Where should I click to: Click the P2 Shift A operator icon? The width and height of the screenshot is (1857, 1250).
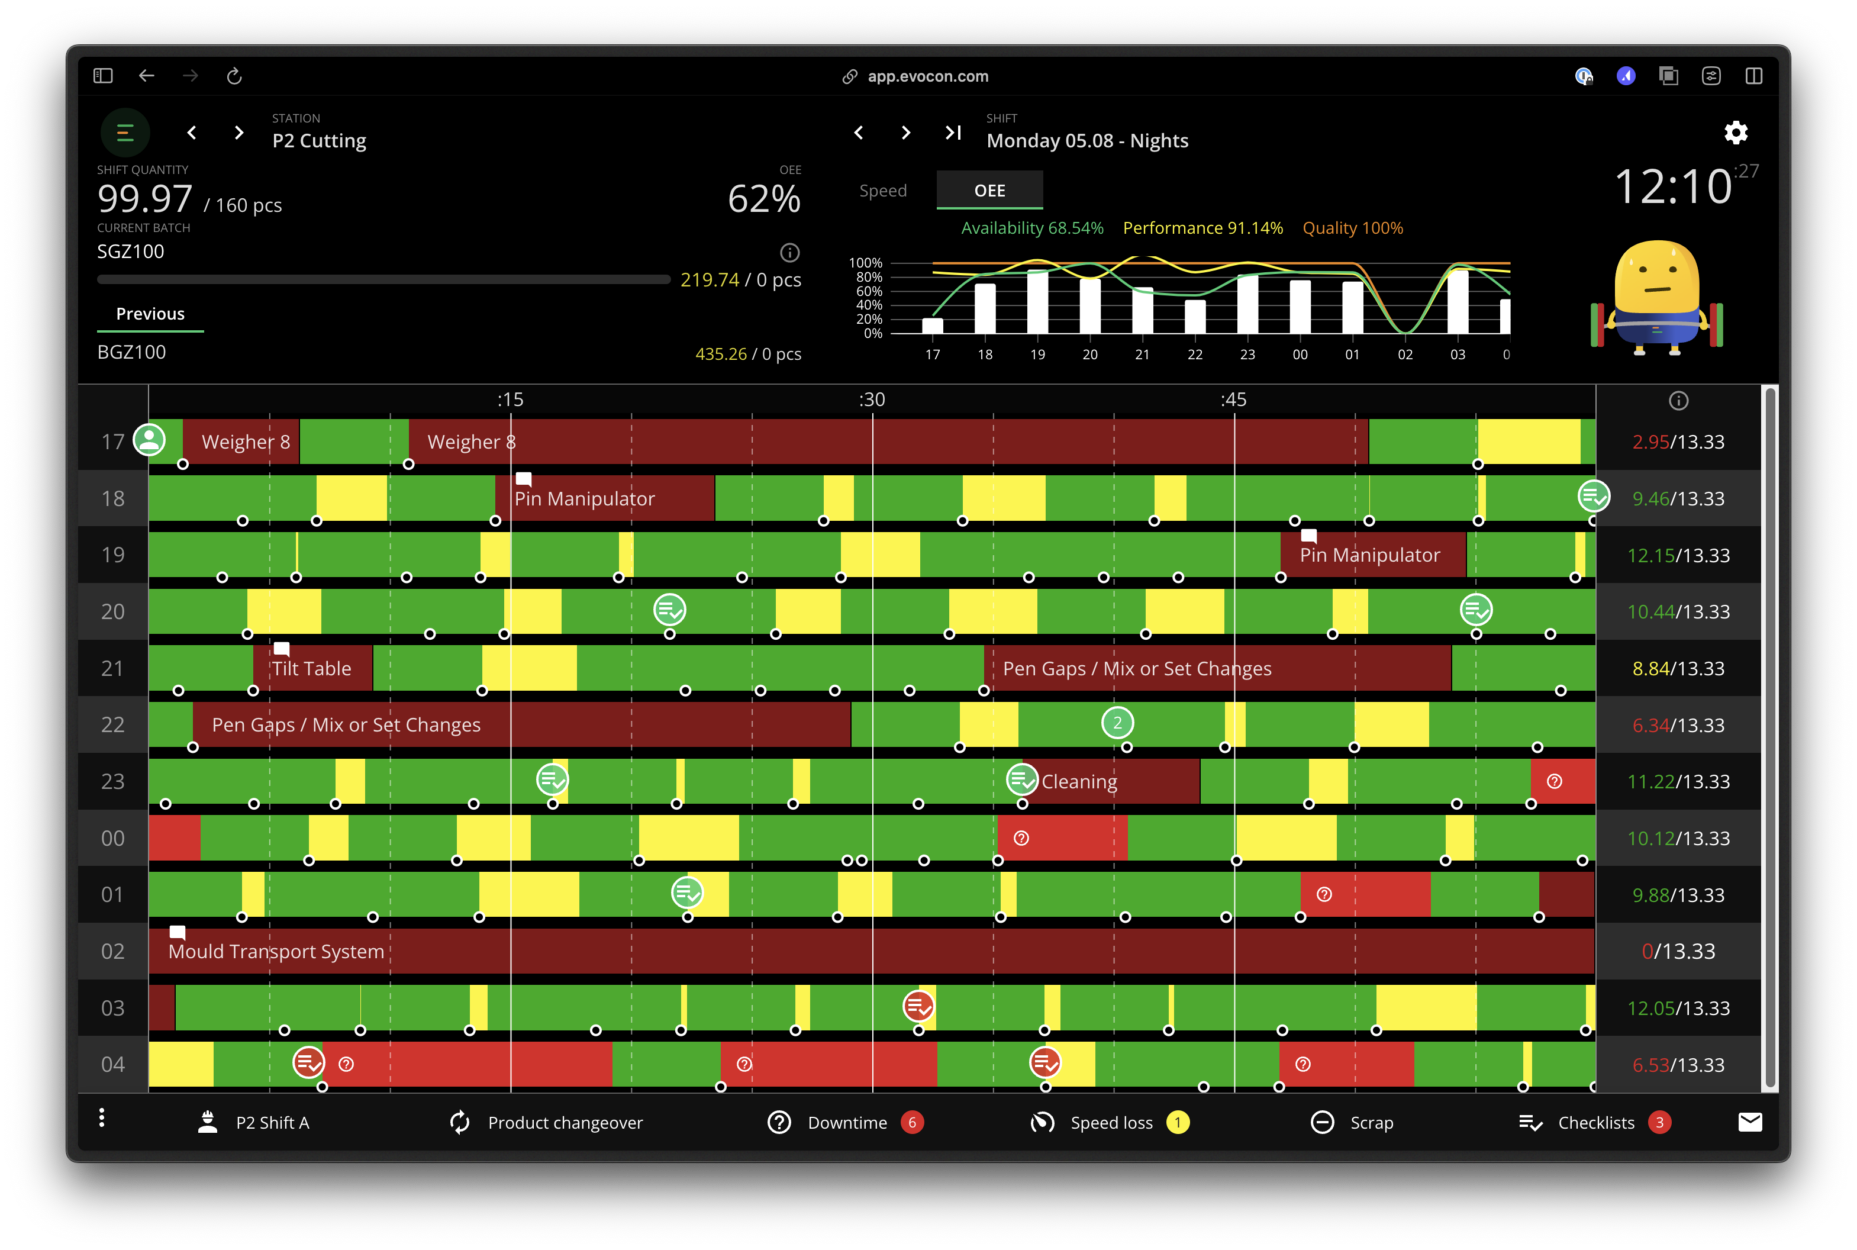coord(207,1122)
